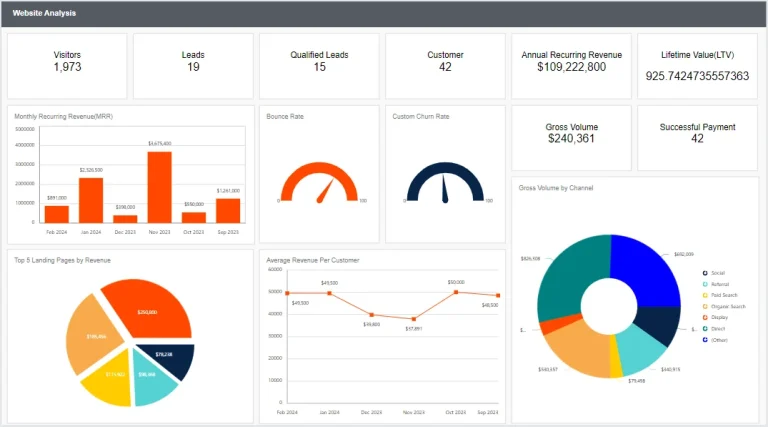Select the Oct 2023 bar in MRR chart

coord(194,218)
